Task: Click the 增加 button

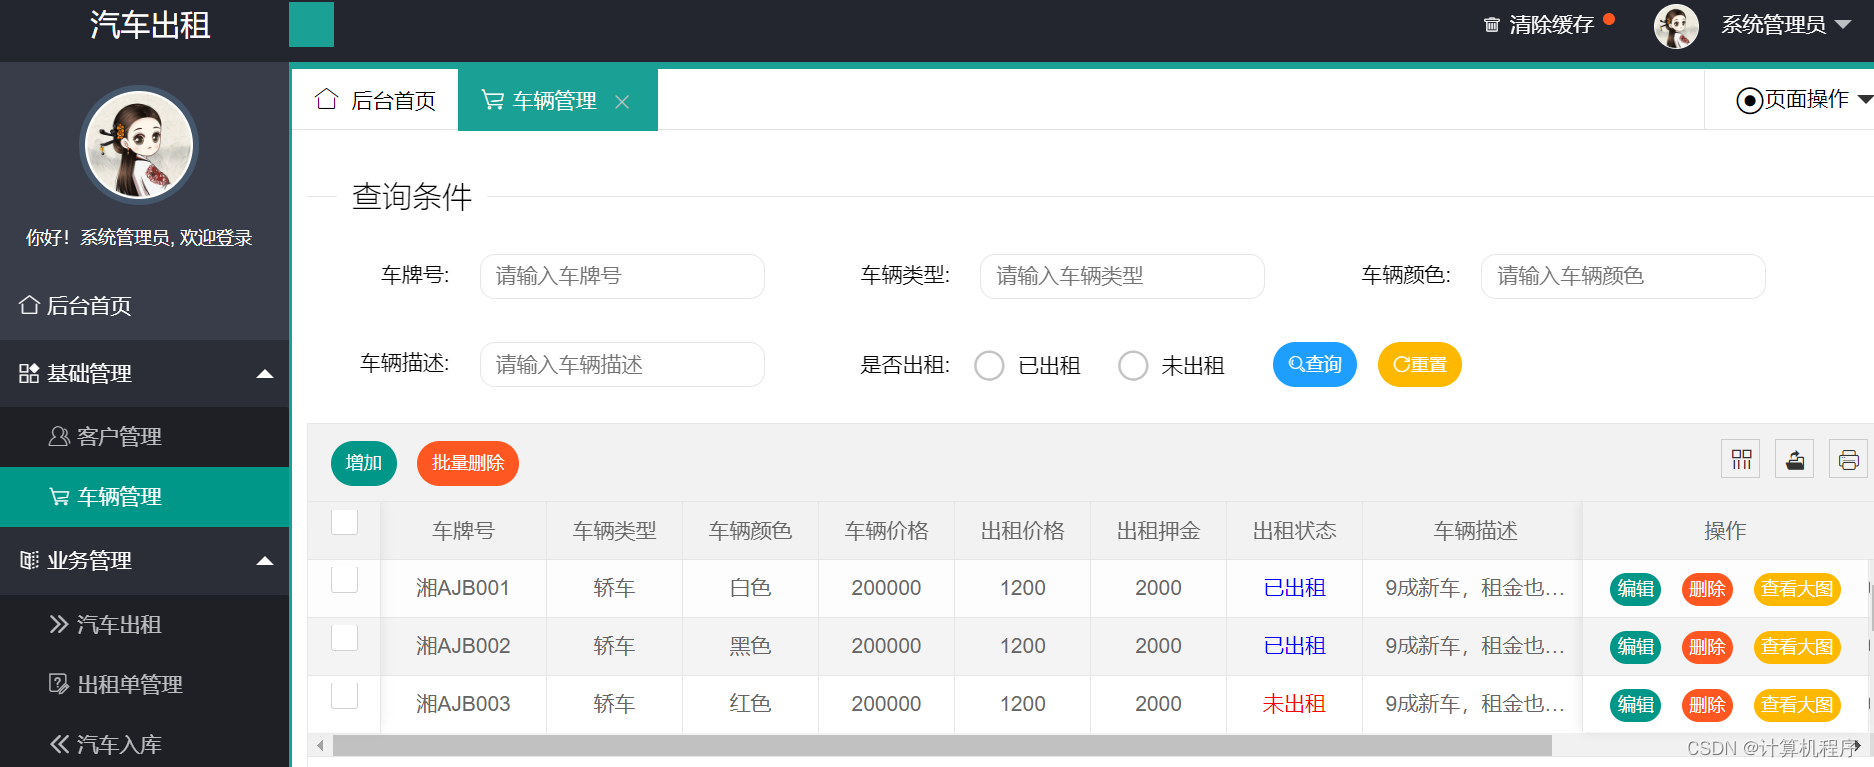Action: [x=364, y=463]
